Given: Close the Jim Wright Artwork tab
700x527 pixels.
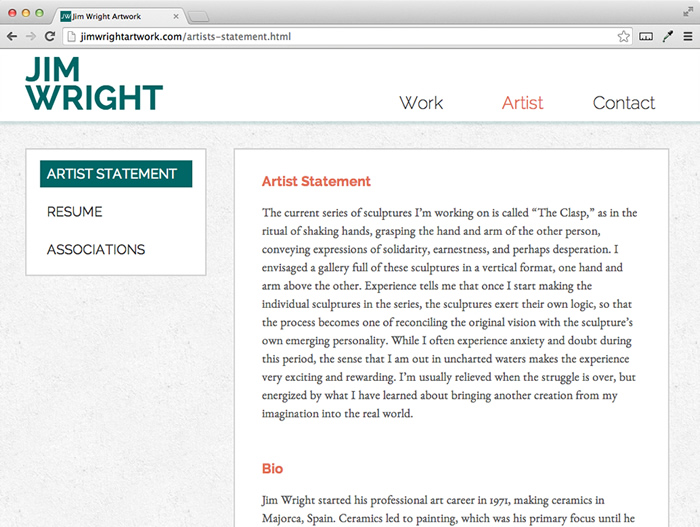Looking at the screenshot, I should 176,17.
